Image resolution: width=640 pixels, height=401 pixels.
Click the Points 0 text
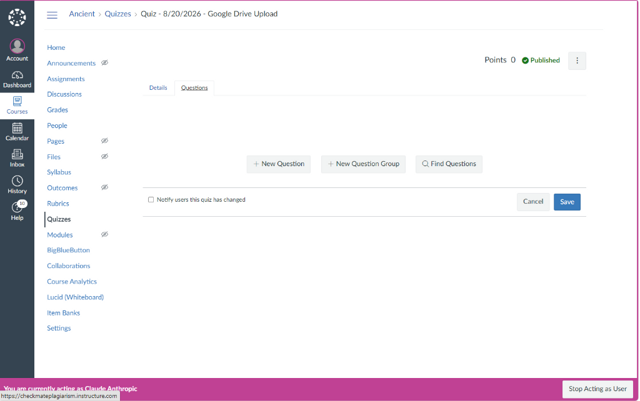[x=500, y=60]
